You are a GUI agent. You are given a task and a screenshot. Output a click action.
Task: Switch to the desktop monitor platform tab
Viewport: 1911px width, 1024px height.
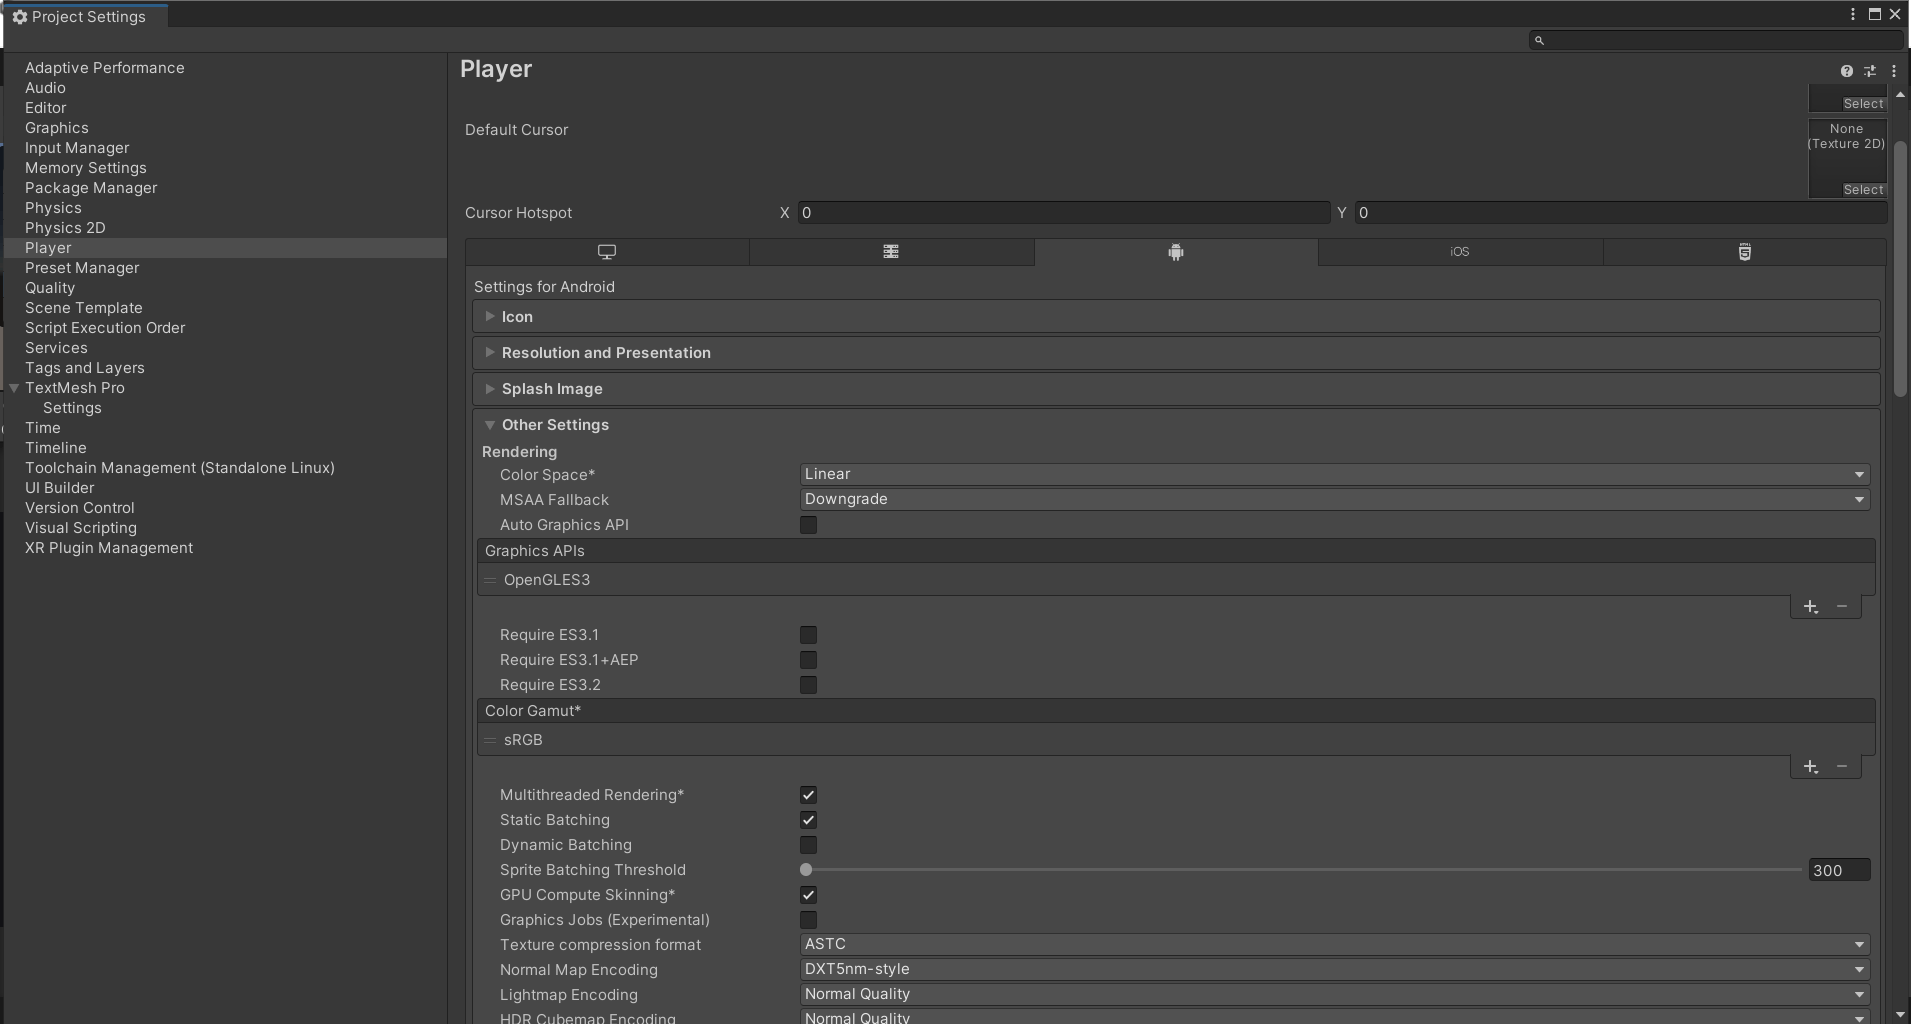pos(606,252)
